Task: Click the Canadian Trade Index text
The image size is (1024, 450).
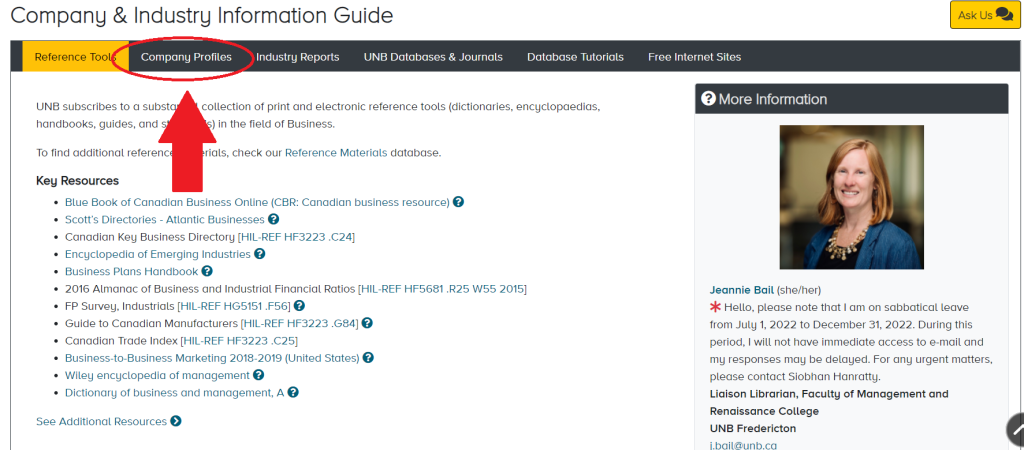Action: [x=121, y=340]
